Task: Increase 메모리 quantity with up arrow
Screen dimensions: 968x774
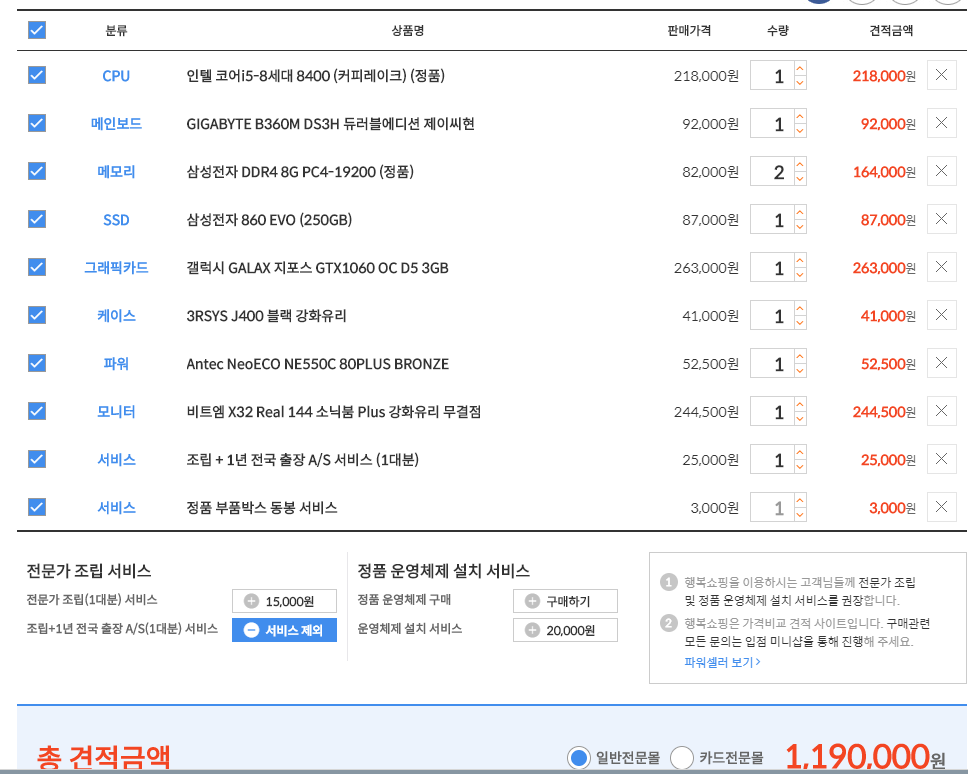Action: click(x=800, y=165)
